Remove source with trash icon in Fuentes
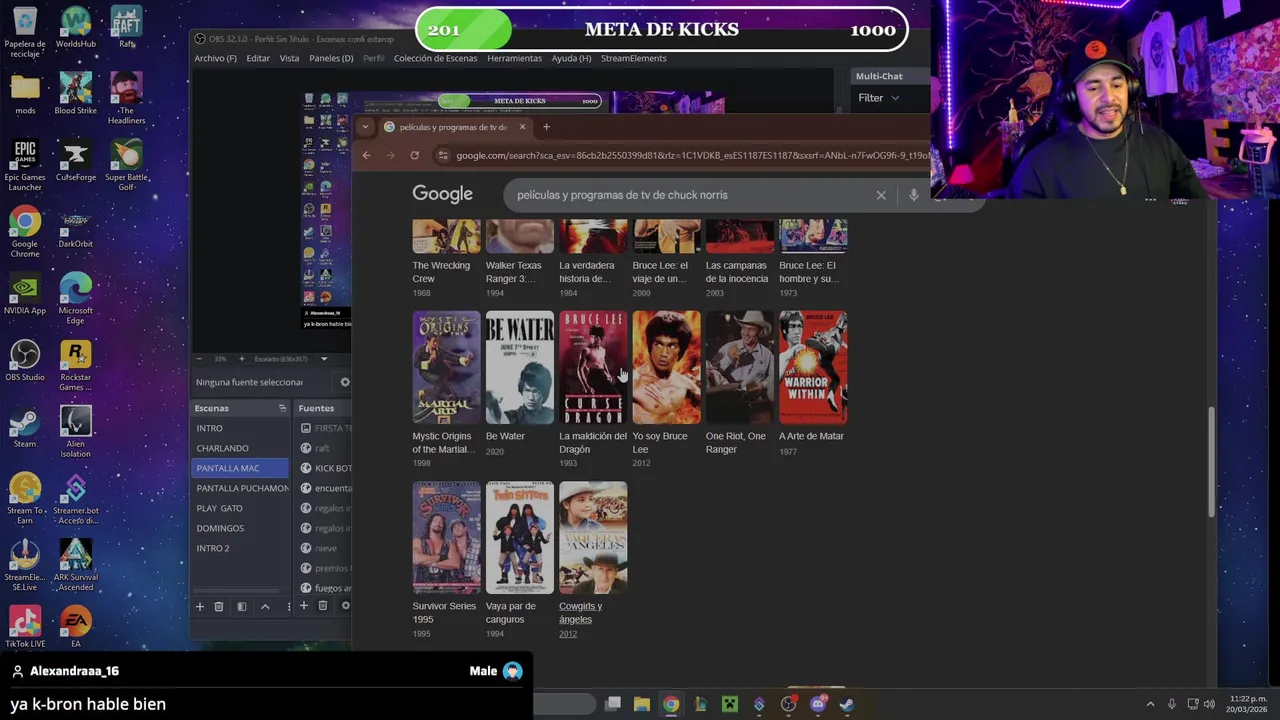Screen dimensions: 1280x720 coord(323,606)
